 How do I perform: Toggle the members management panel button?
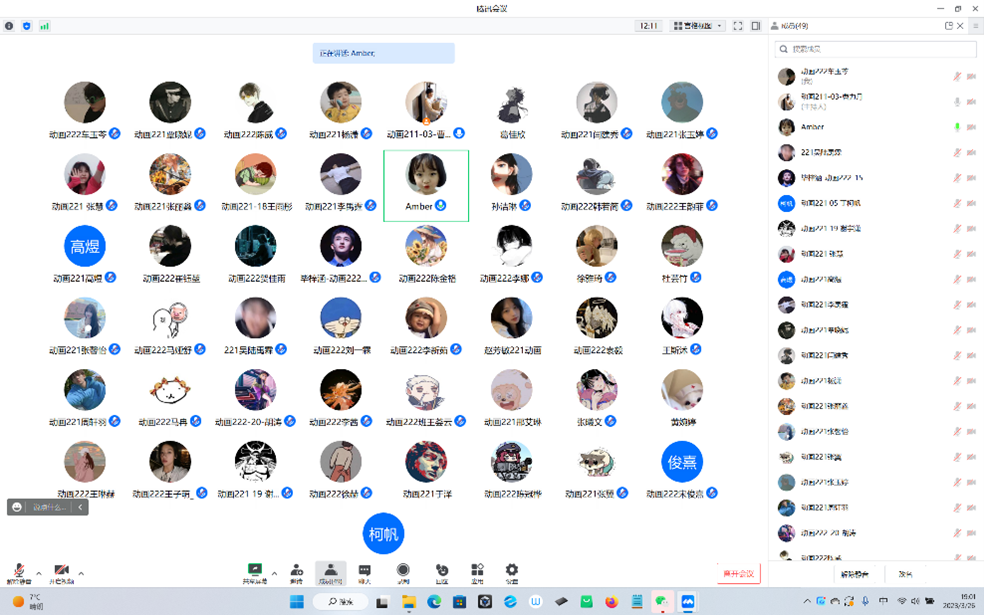(330, 571)
